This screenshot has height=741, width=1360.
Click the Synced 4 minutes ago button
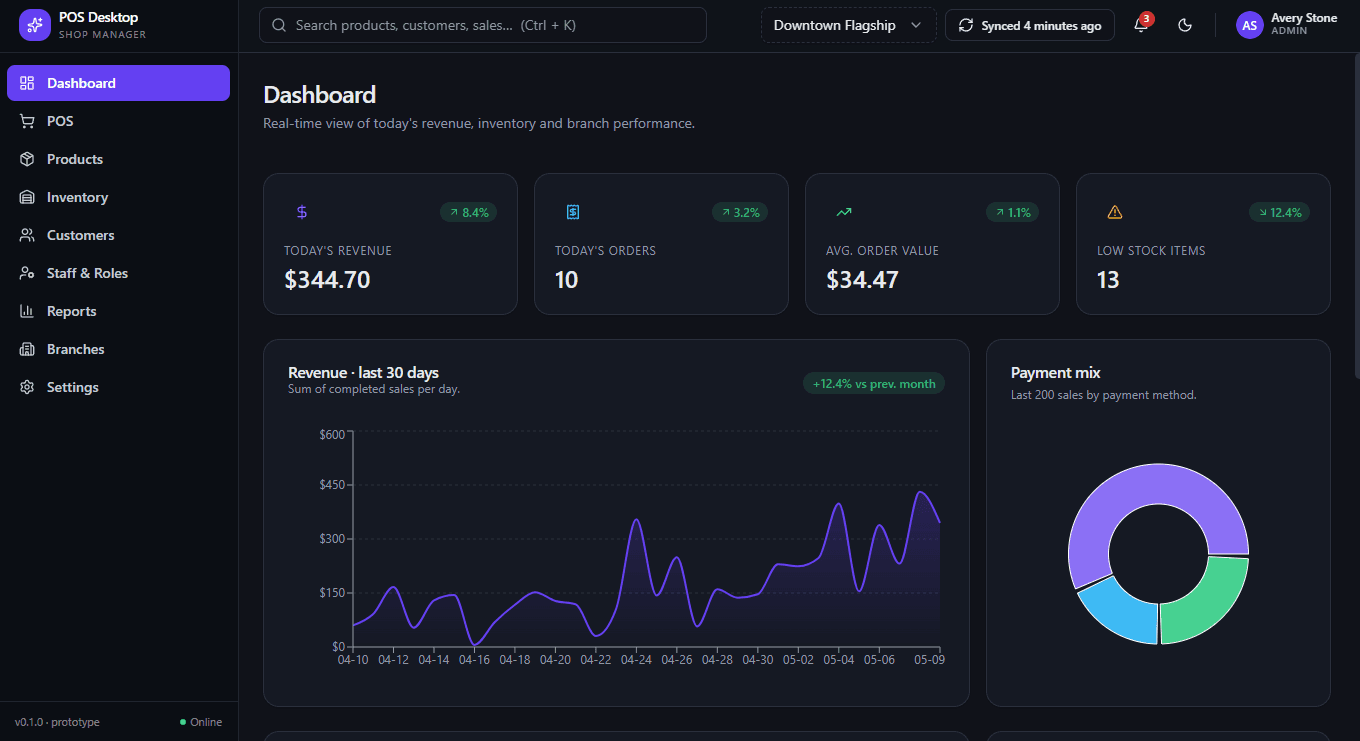(1030, 25)
